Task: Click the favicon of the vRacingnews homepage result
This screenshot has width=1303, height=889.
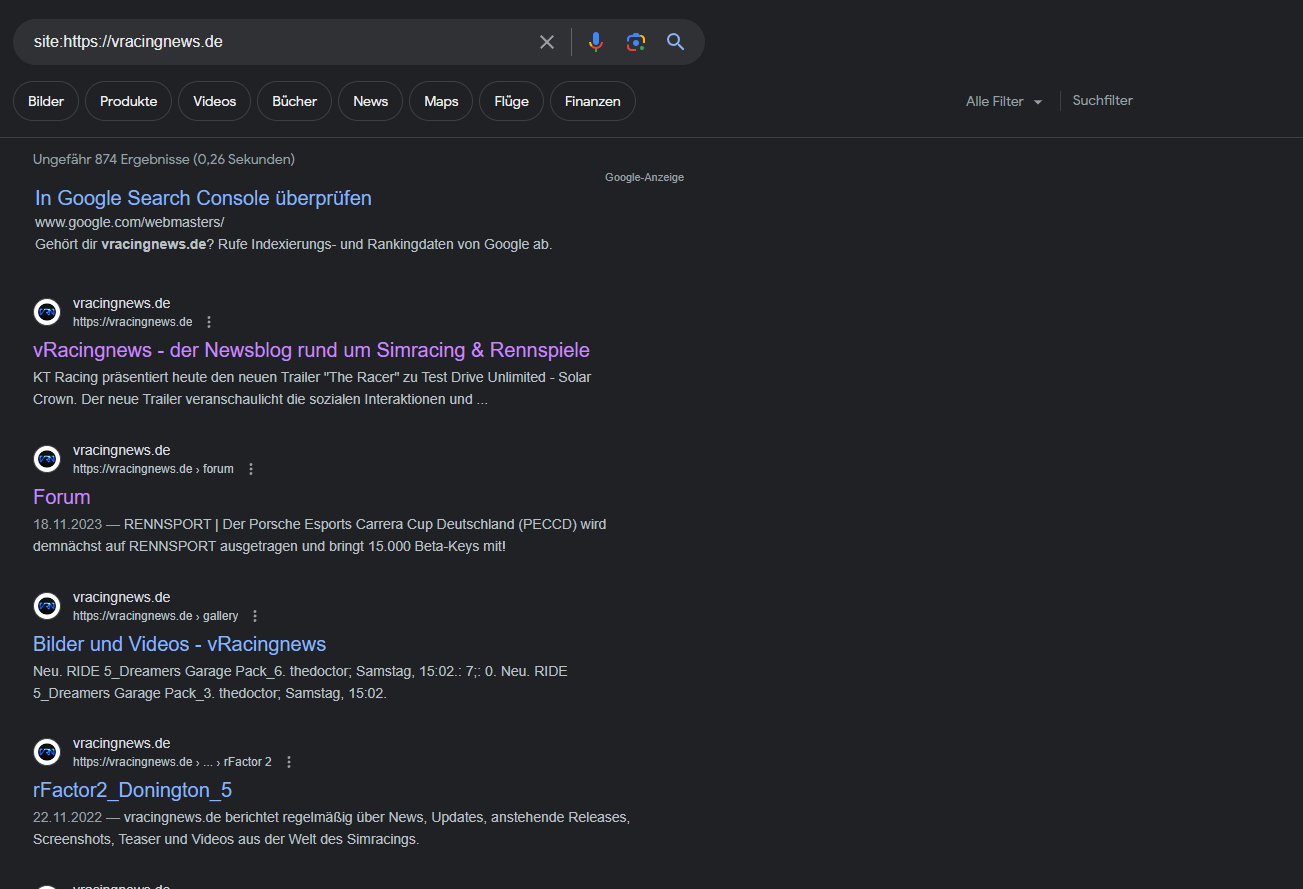Action: click(47, 312)
